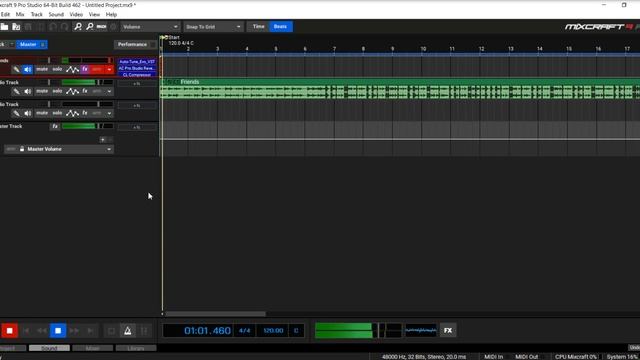Open the master FX button in transport
This screenshot has height=360, width=640.
pos(448,331)
